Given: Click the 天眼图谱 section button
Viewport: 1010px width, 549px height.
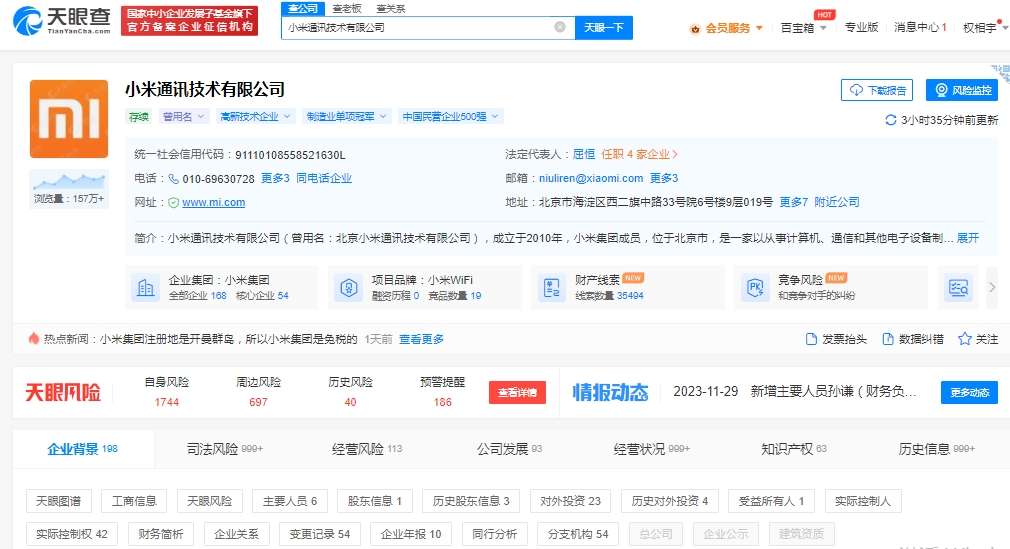Looking at the screenshot, I should 59,501.
